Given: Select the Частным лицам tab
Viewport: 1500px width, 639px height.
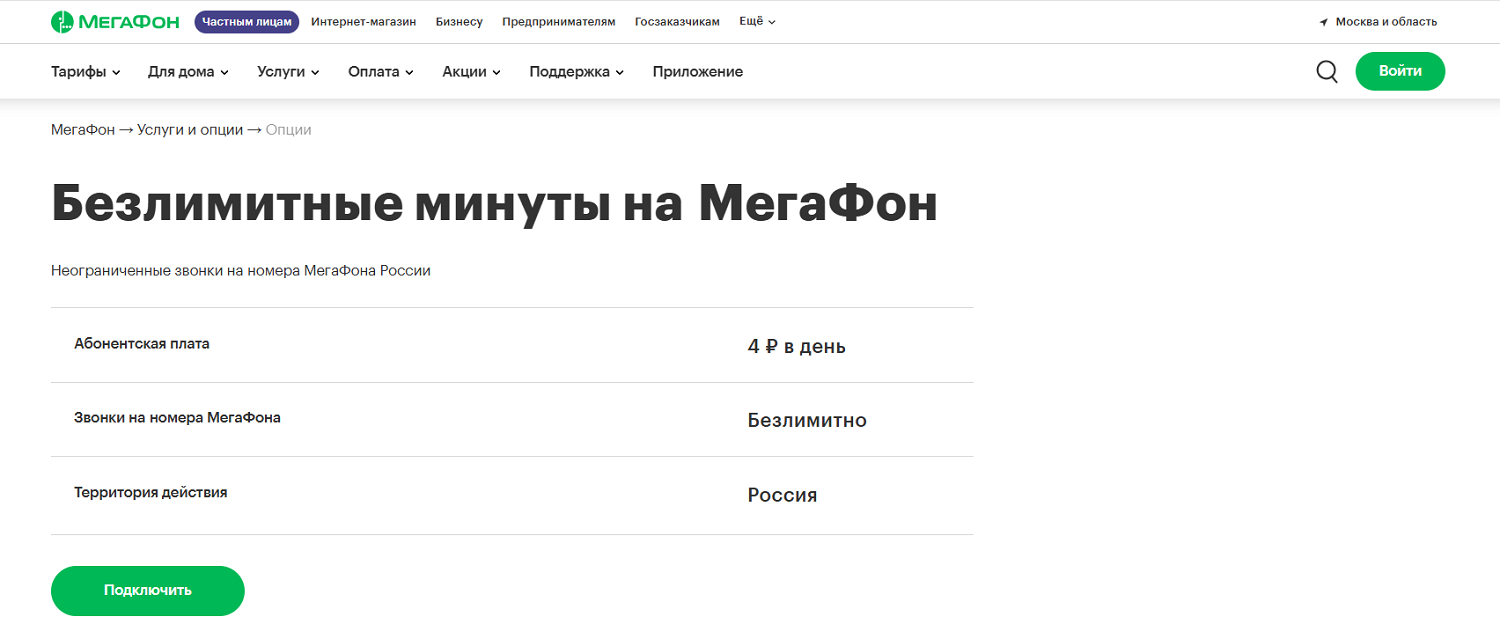Looking at the screenshot, I should click(247, 22).
